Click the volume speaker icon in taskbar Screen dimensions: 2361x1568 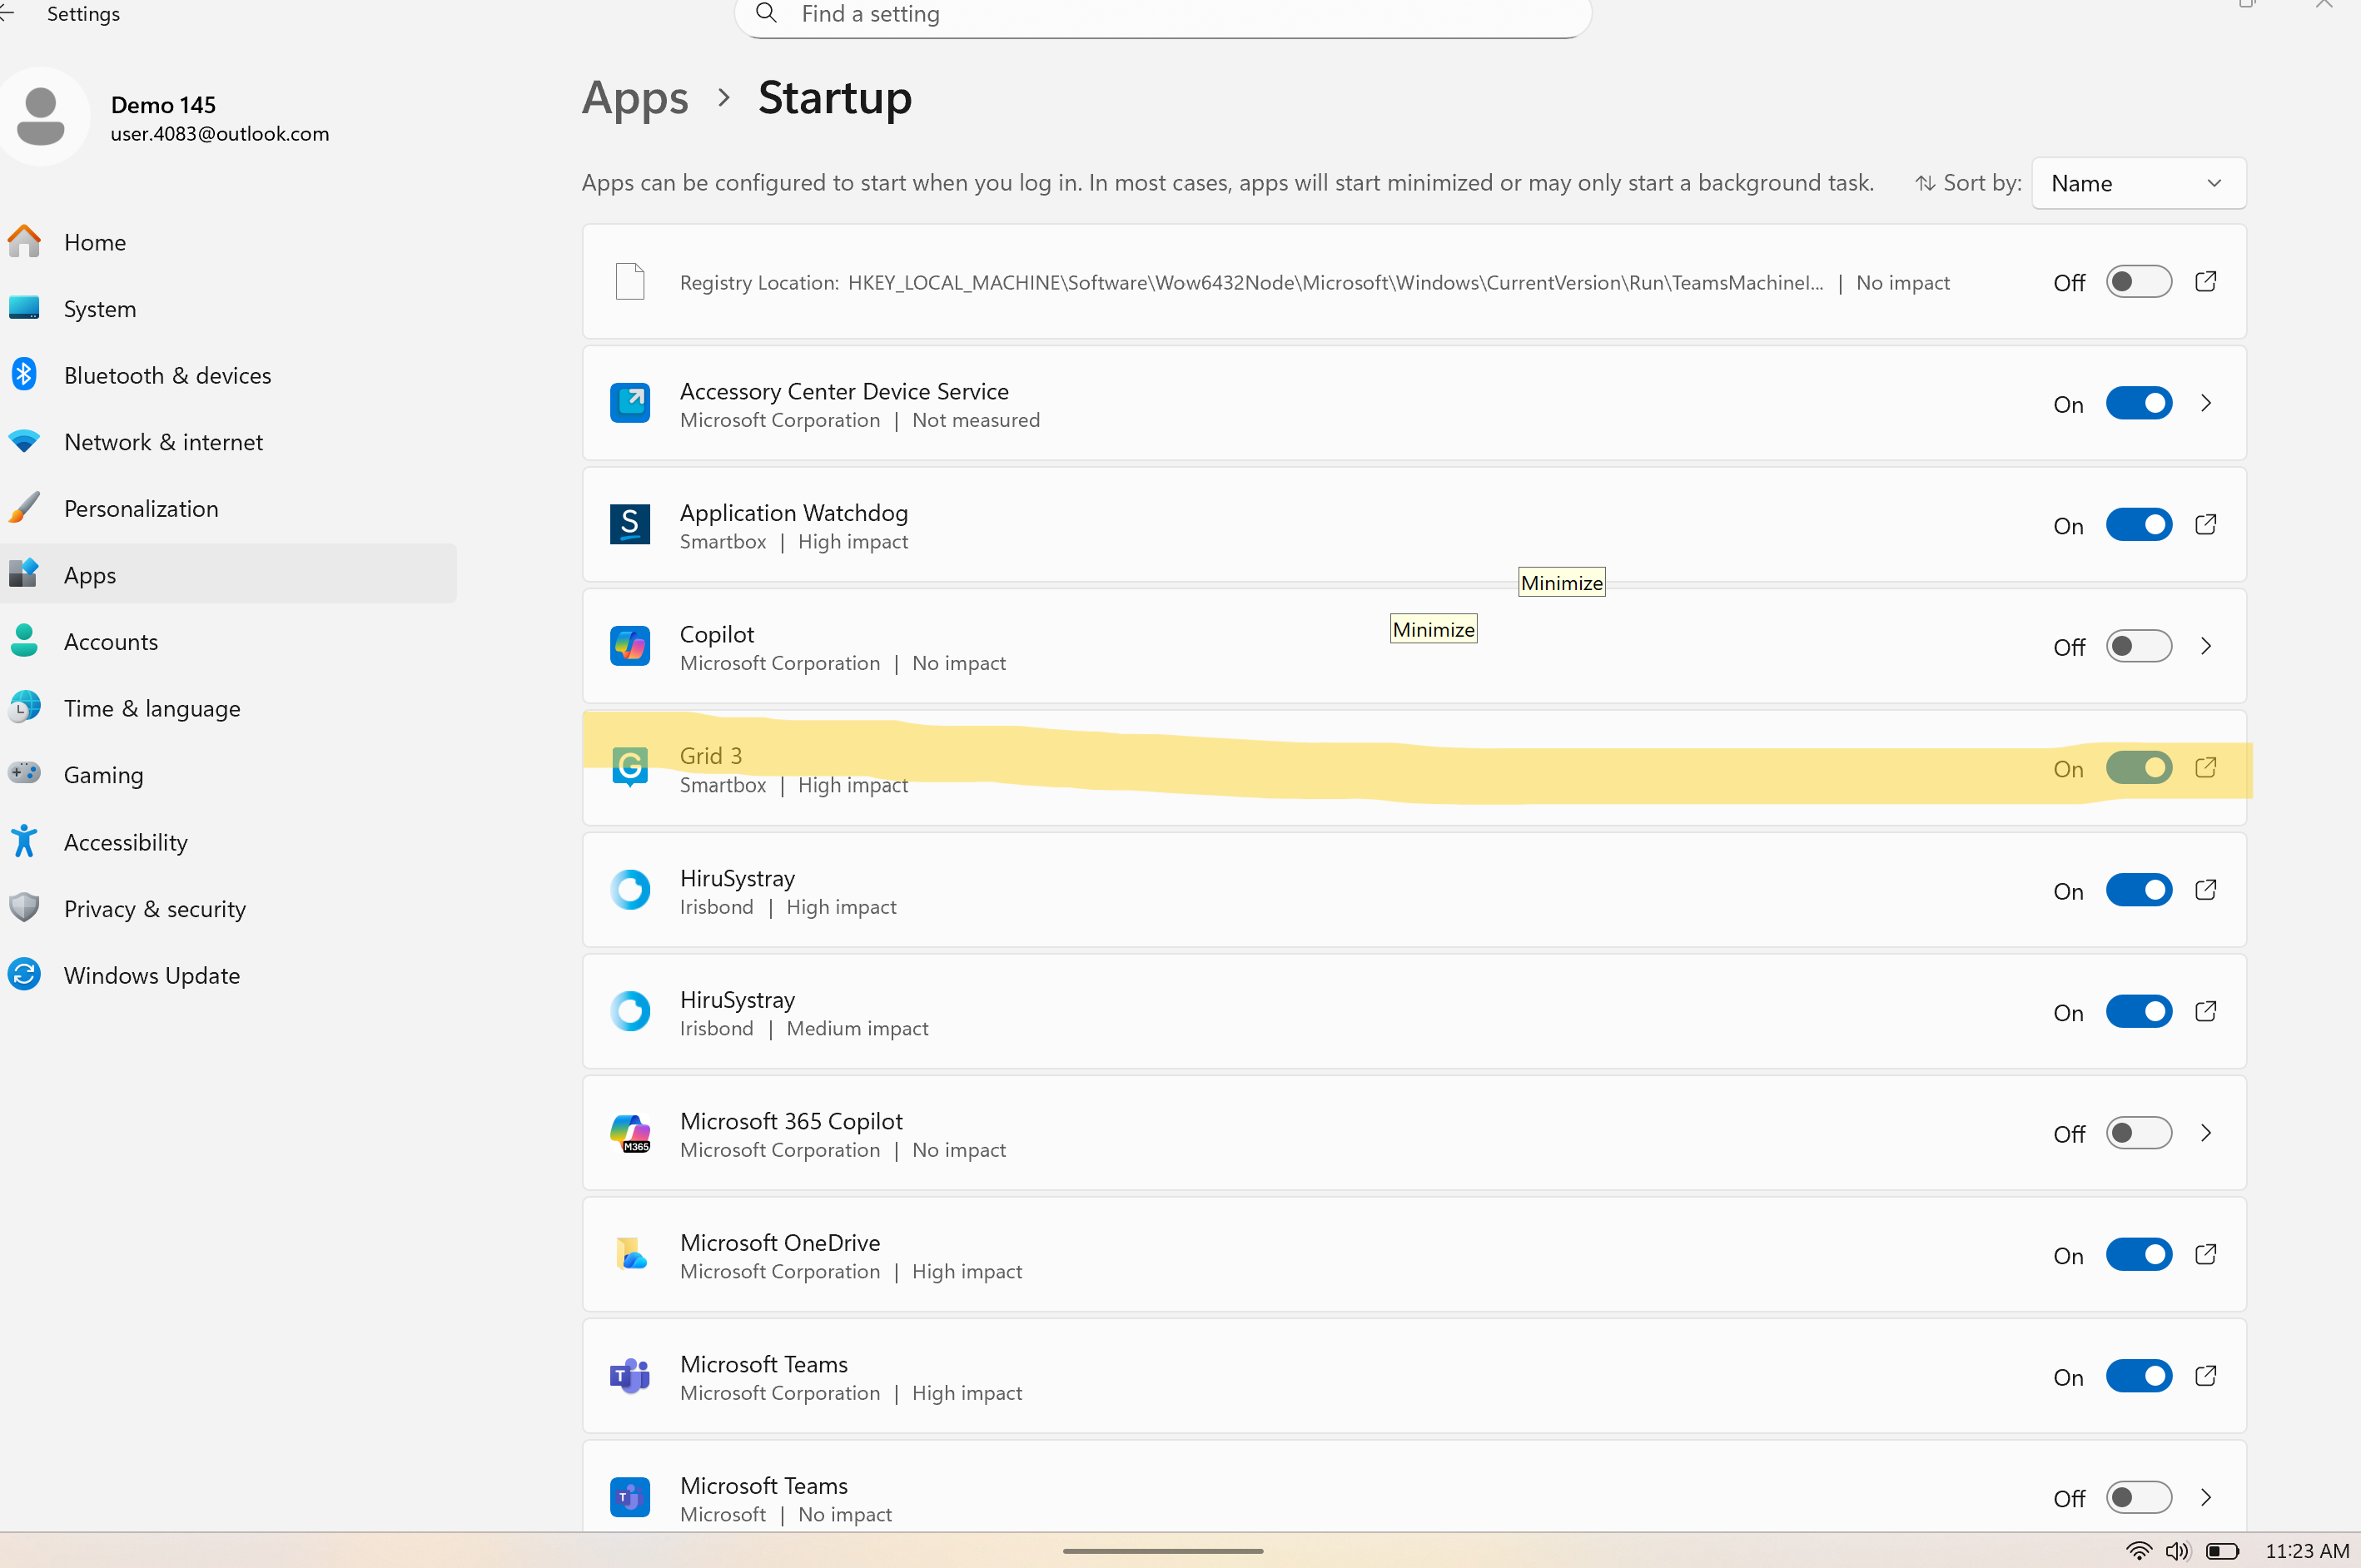click(2177, 1550)
